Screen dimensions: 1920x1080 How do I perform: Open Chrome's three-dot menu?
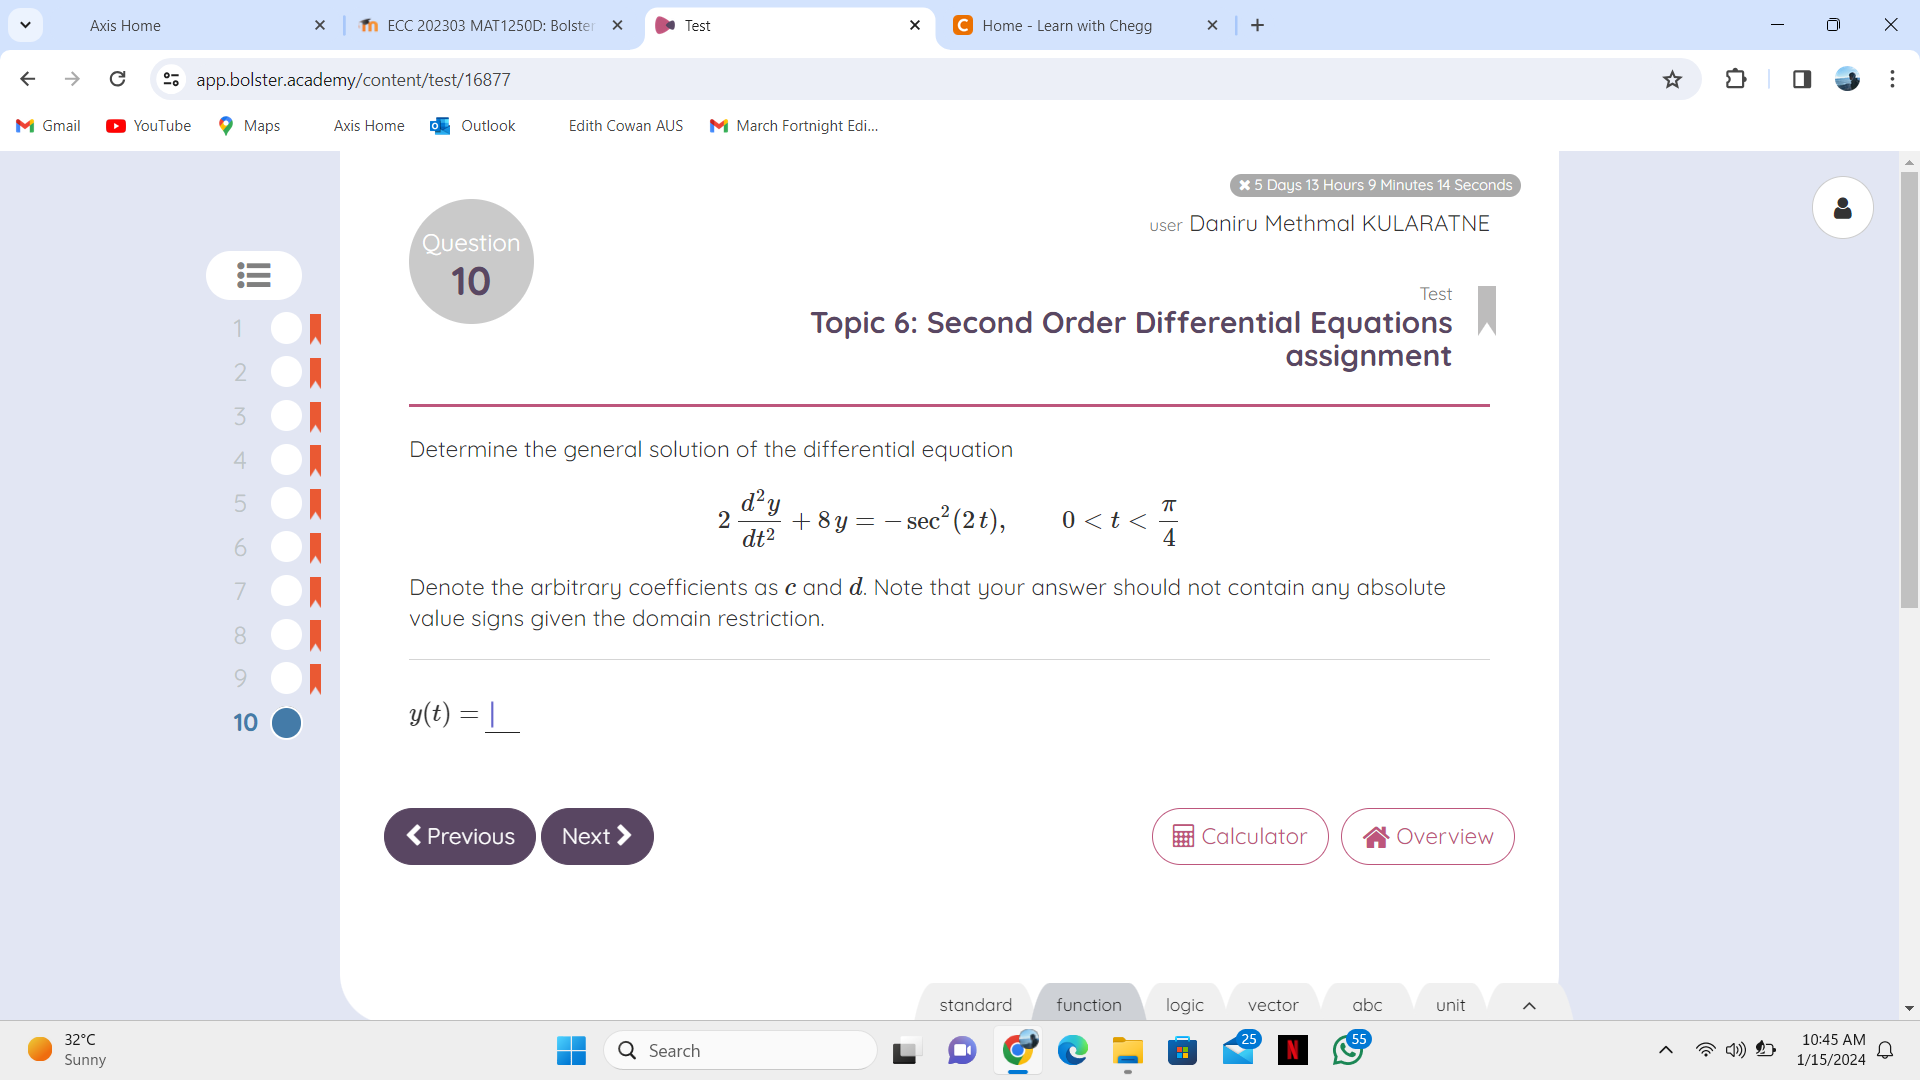pyautogui.click(x=1893, y=79)
